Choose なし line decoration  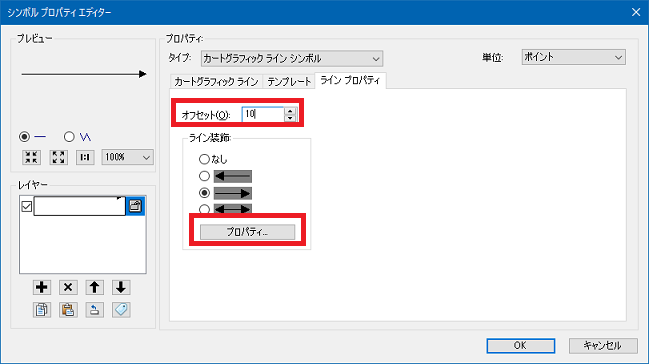pos(204,159)
